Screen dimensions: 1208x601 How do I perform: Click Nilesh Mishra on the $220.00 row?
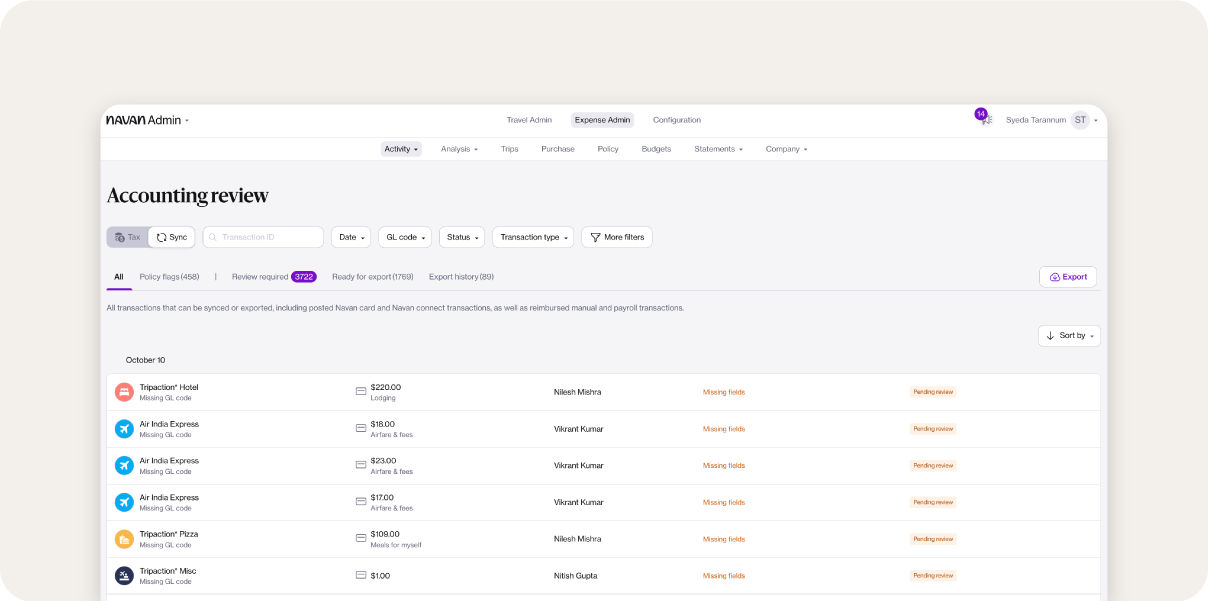578,392
